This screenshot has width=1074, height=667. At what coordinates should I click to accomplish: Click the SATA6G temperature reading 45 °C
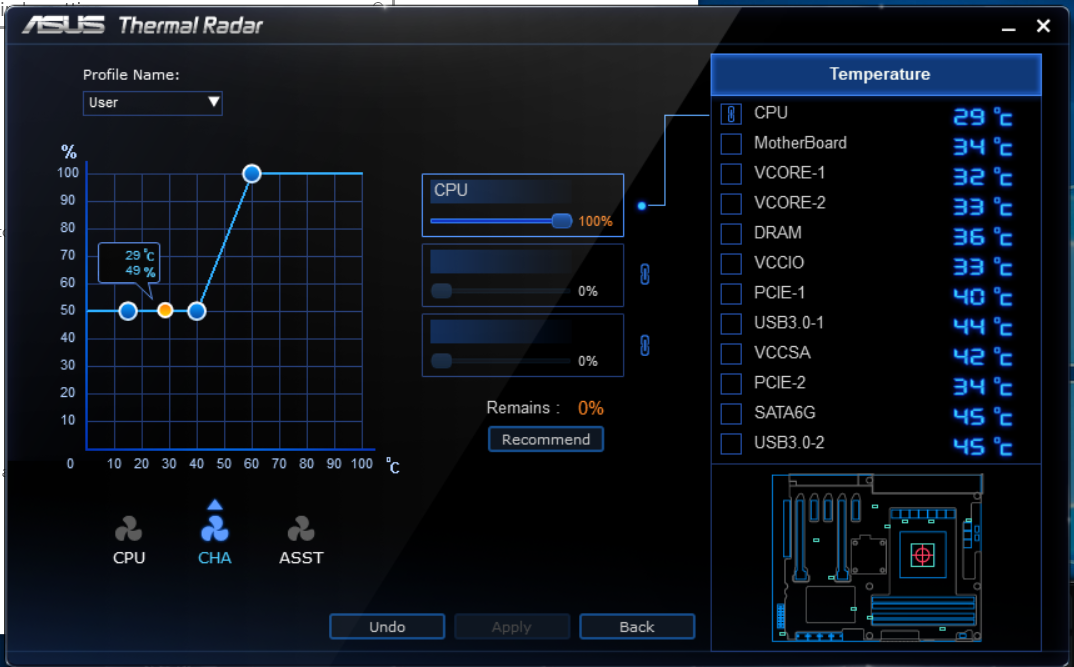coord(982,416)
